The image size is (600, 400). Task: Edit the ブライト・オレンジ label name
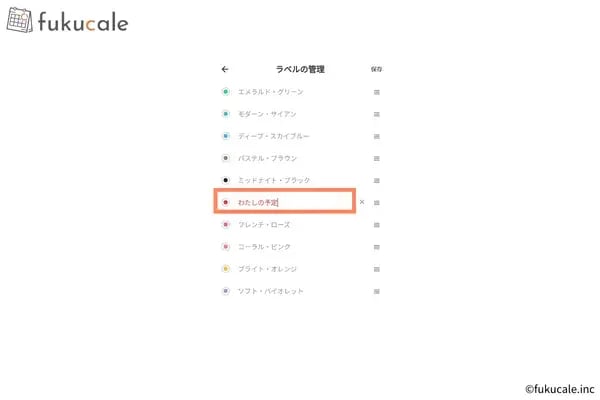(267, 269)
